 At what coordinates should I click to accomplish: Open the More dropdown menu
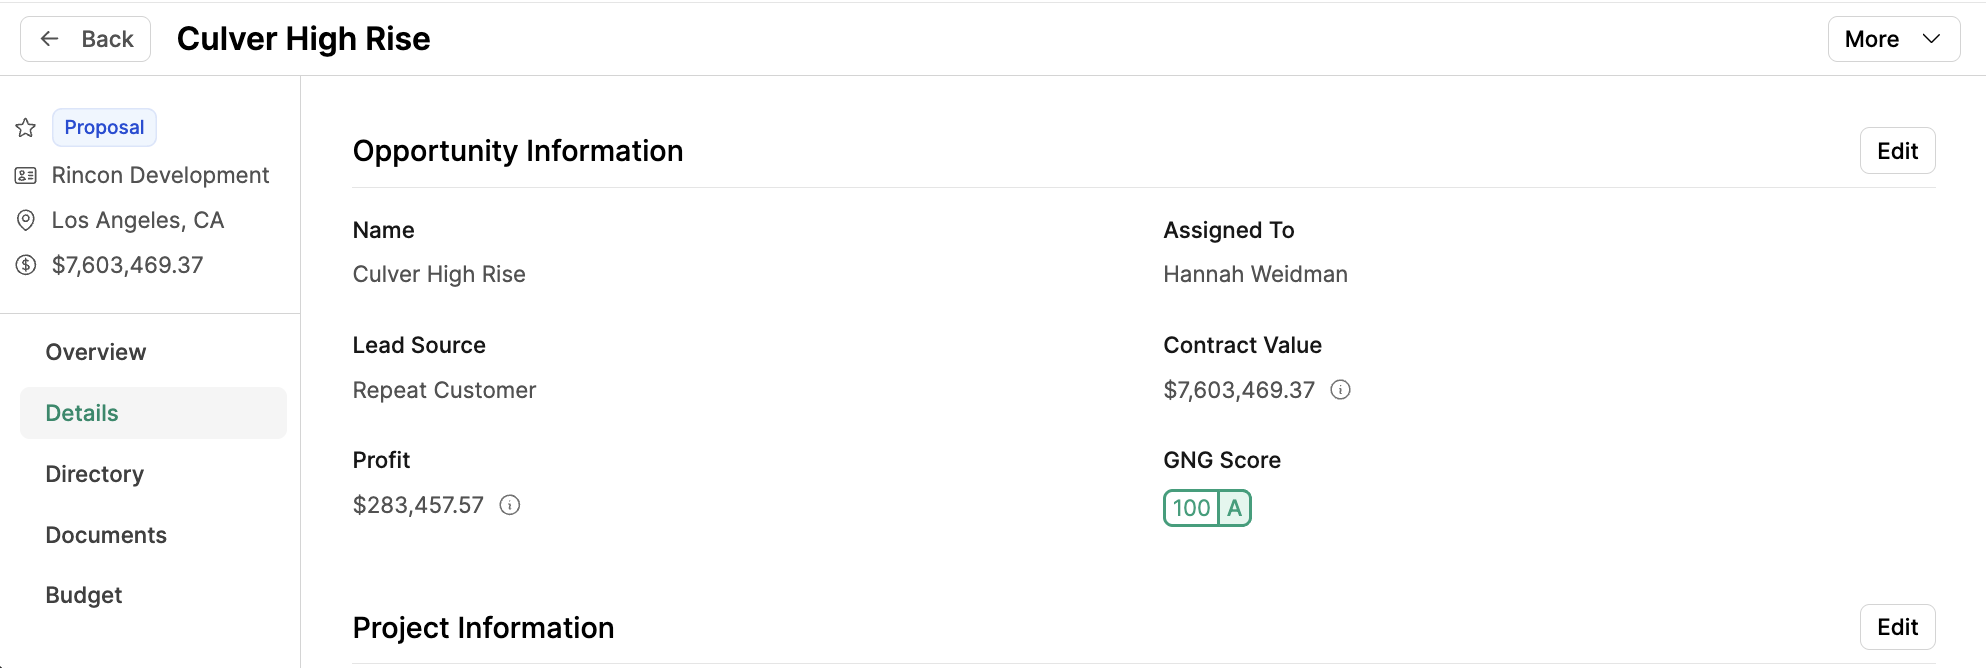click(1893, 39)
